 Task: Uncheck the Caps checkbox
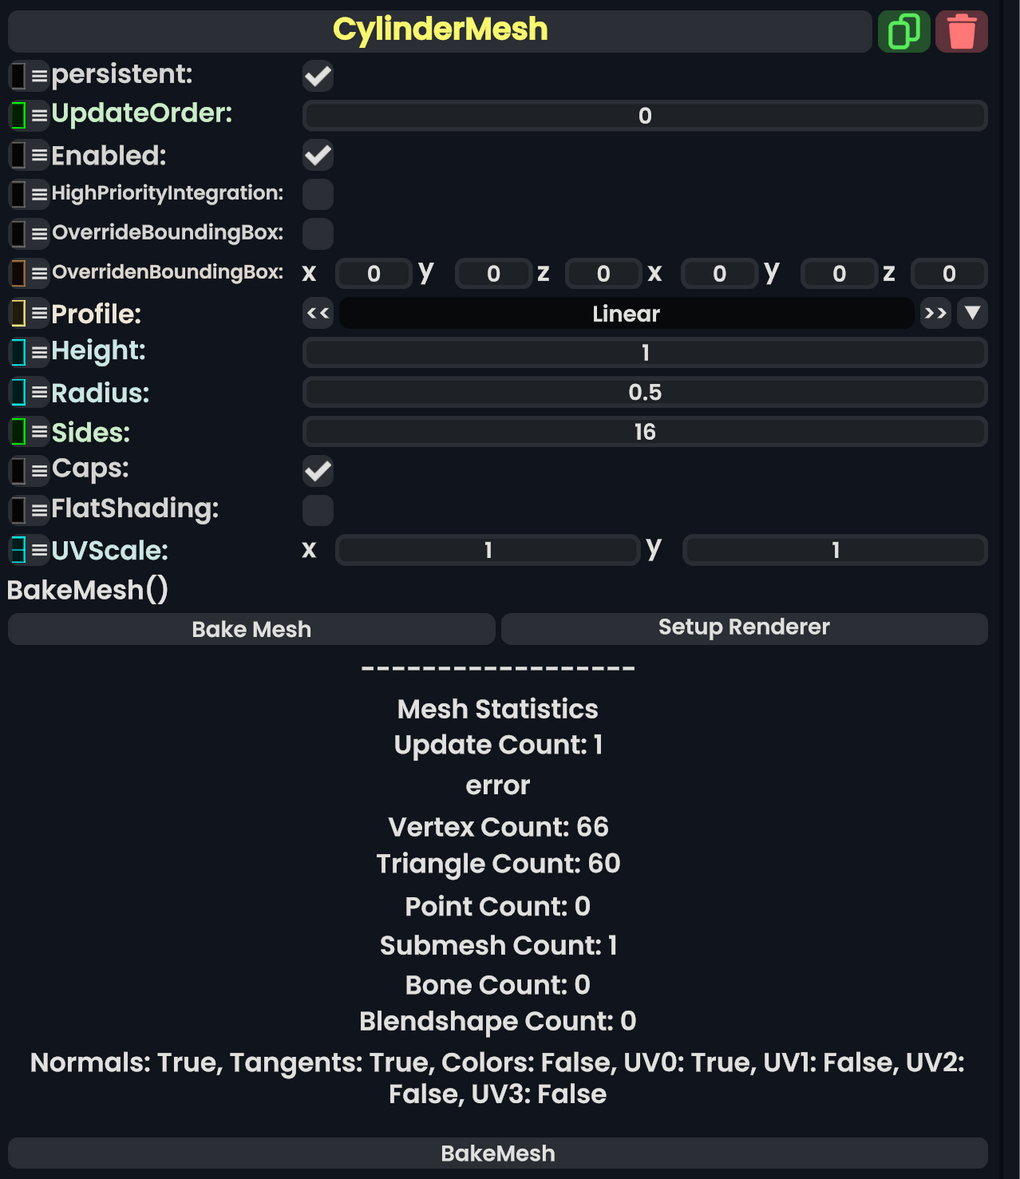click(x=317, y=471)
